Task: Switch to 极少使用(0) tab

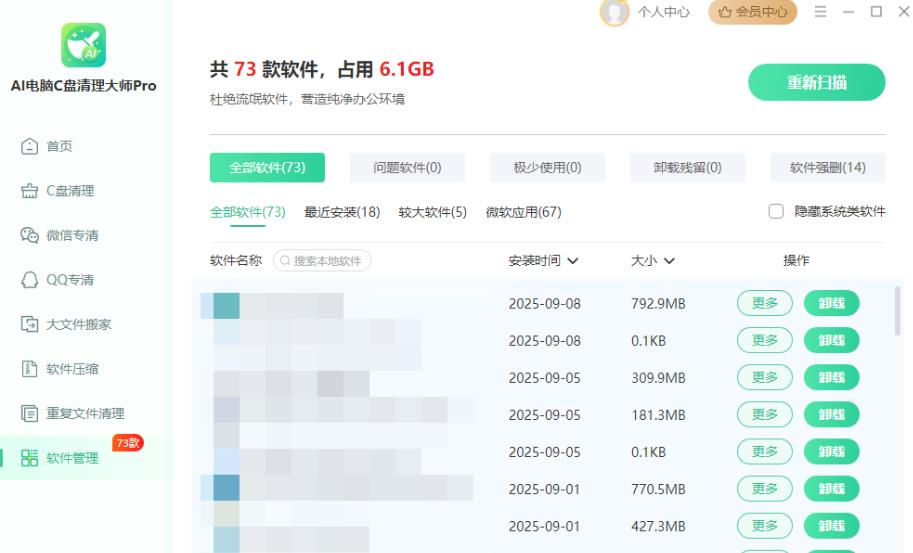Action: click(x=547, y=168)
